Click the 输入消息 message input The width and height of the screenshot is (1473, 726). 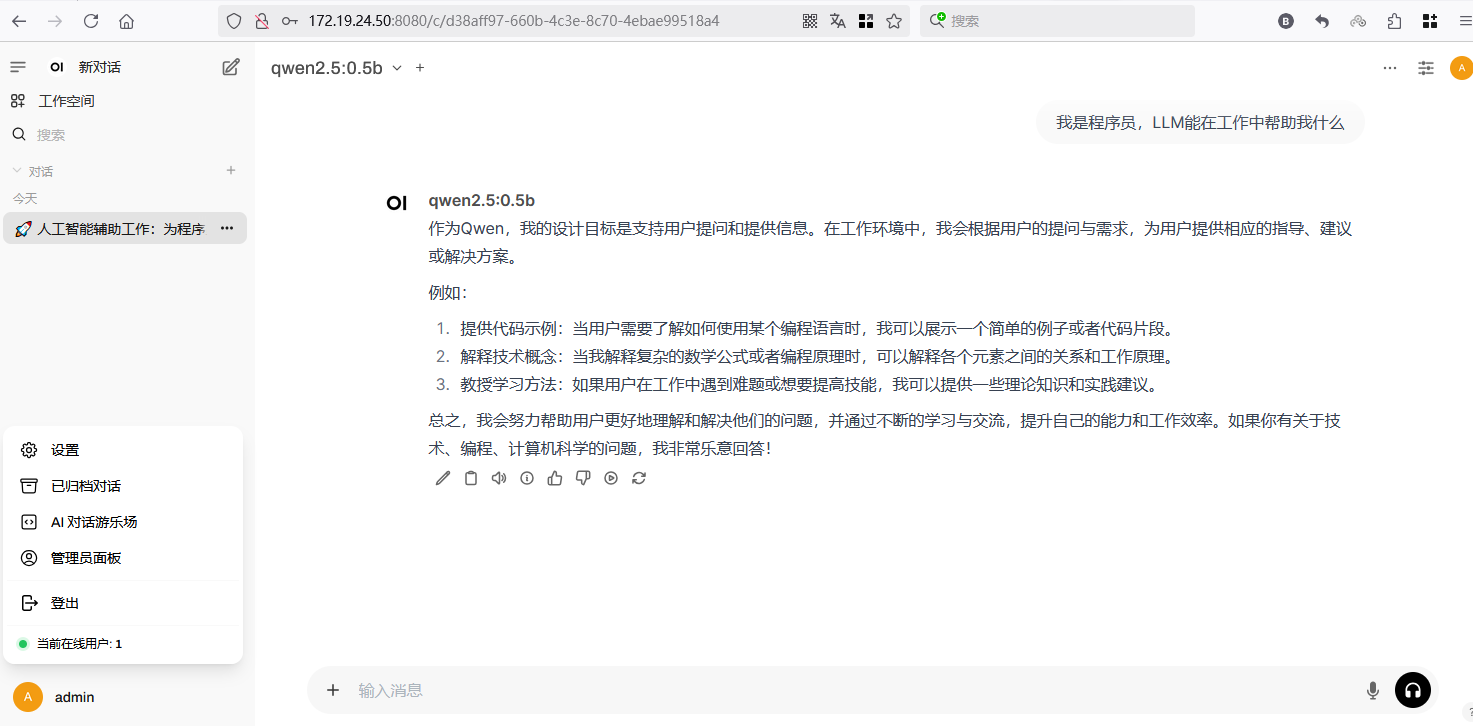click(855, 690)
